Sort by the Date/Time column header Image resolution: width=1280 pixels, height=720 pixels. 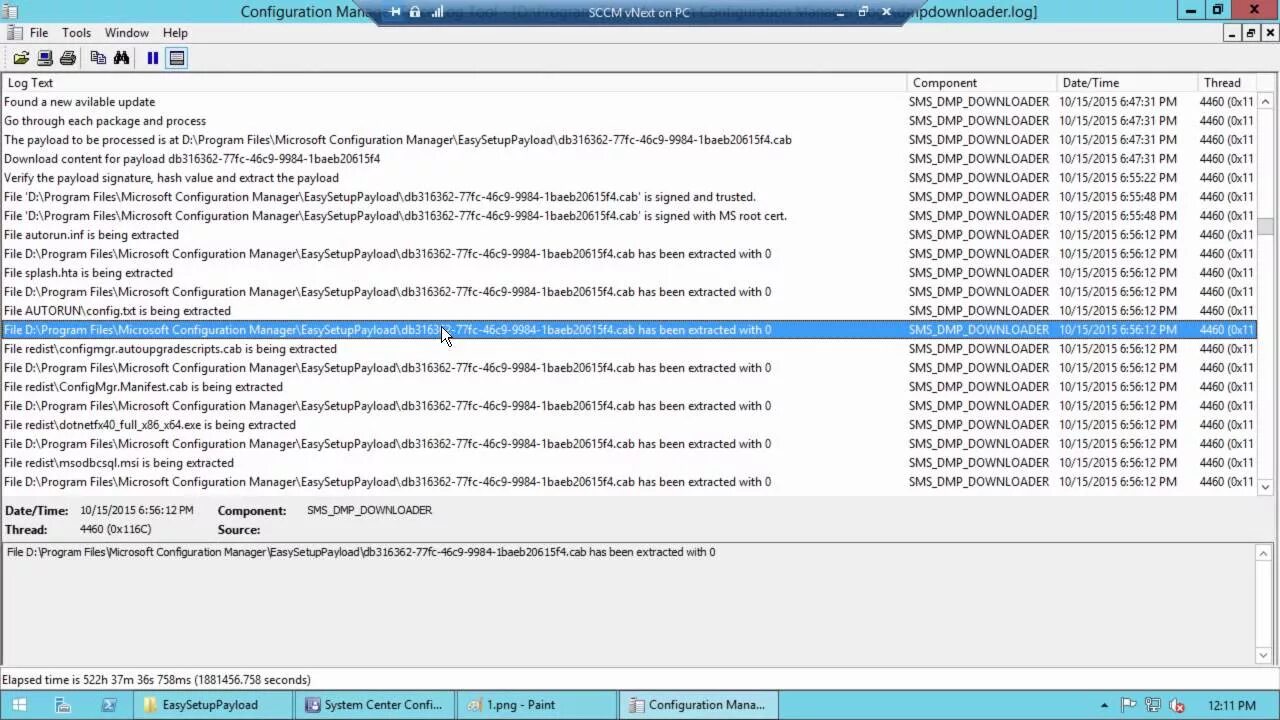[1127, 83]
